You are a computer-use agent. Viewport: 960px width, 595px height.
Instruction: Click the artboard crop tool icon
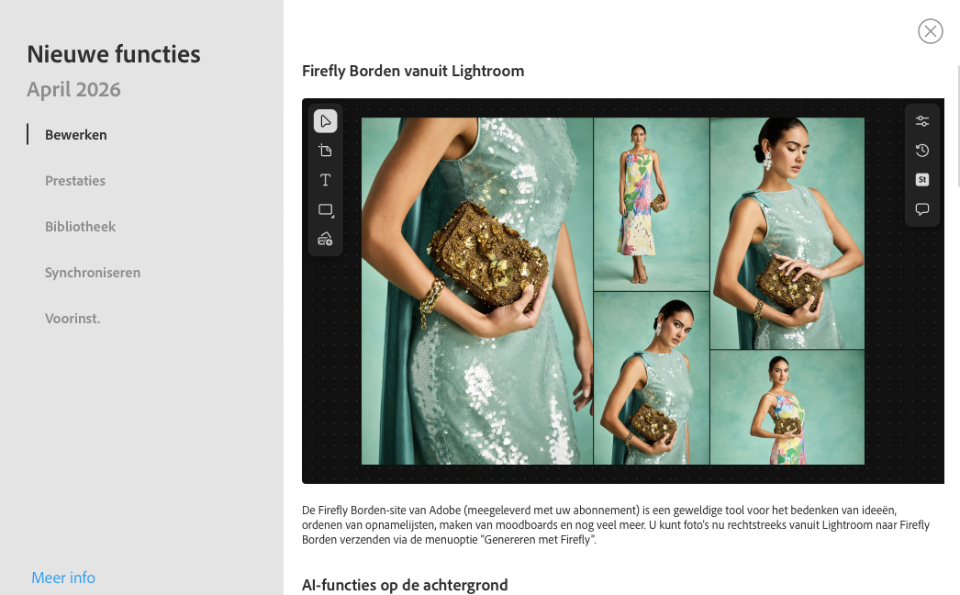325,151
